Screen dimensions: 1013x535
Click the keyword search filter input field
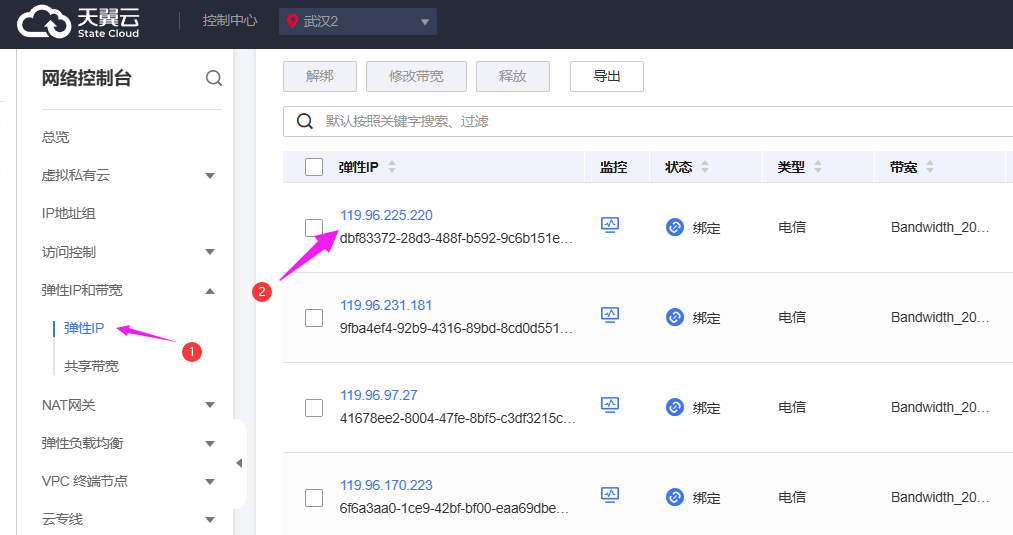(650, 122)
